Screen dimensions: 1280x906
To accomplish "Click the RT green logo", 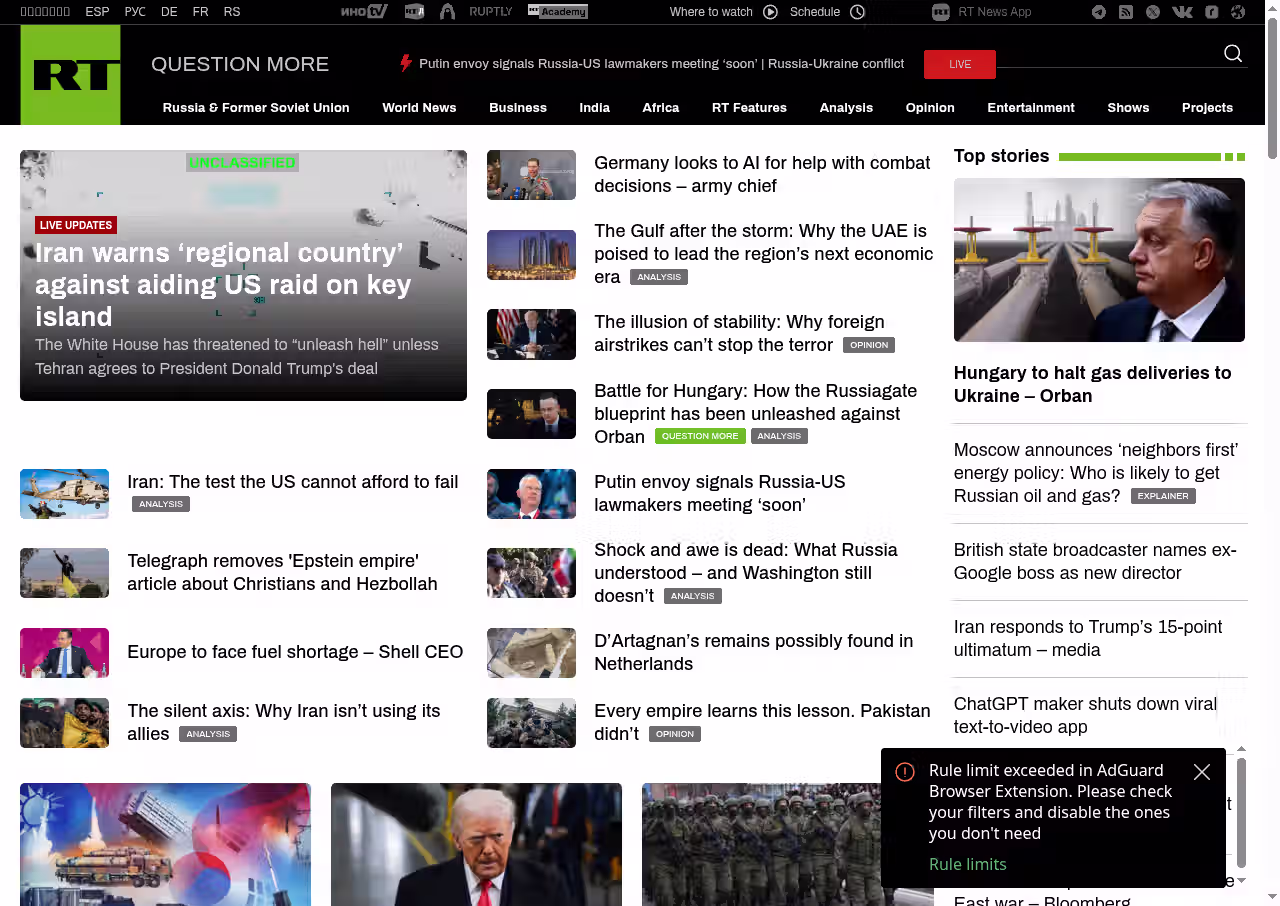I will (70, 75).
